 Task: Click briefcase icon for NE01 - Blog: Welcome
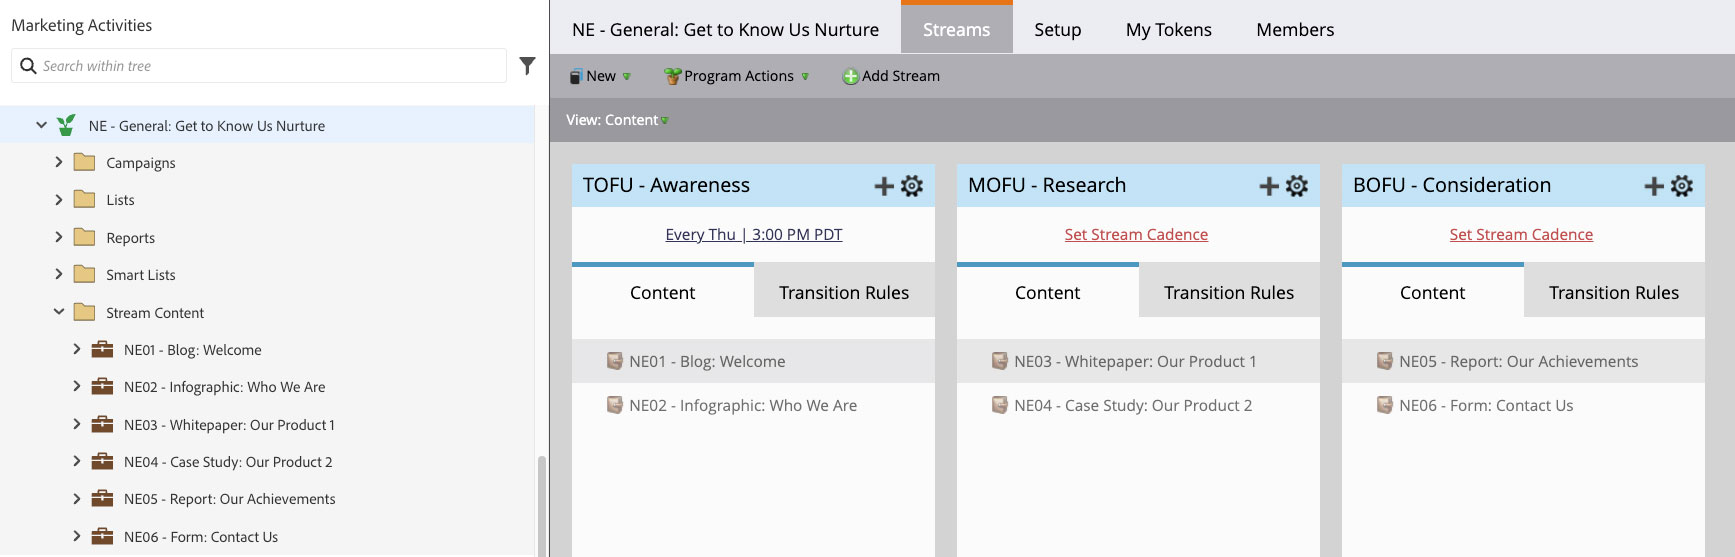tap(102, 349)
